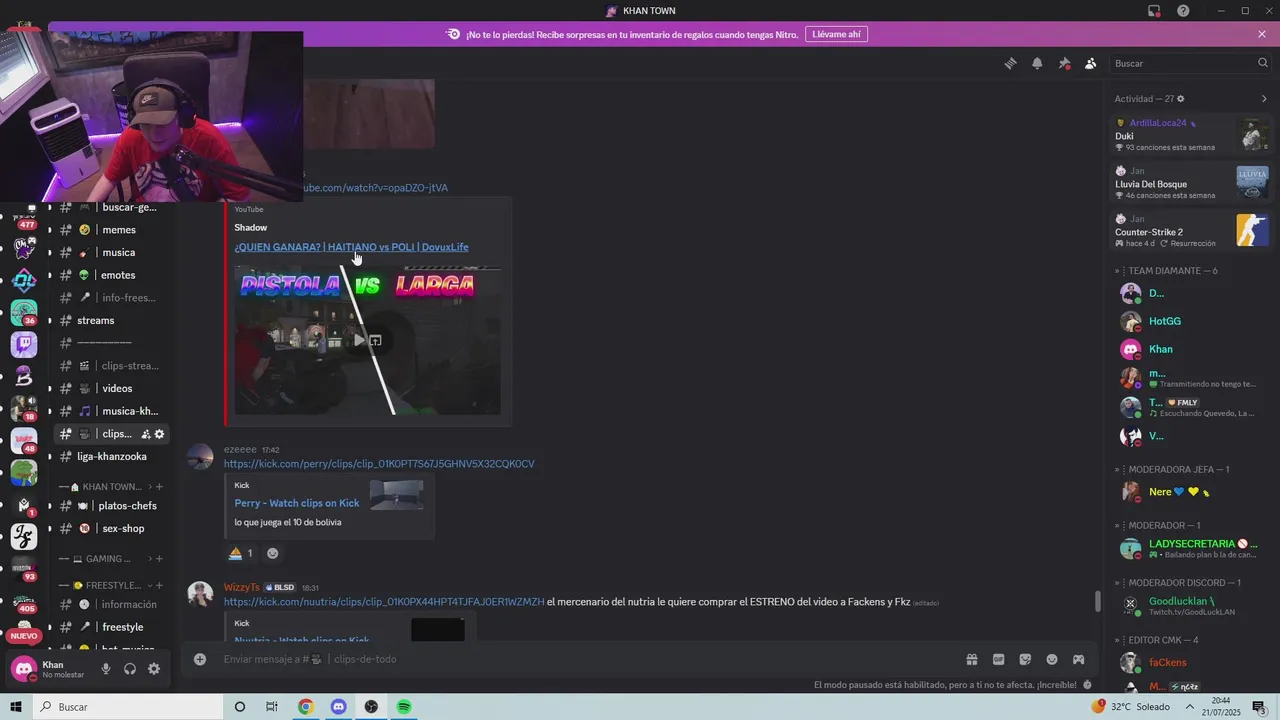Viewport: 1280px width, 720px height.
Task: Open the emotes channel
Action: 110,275
